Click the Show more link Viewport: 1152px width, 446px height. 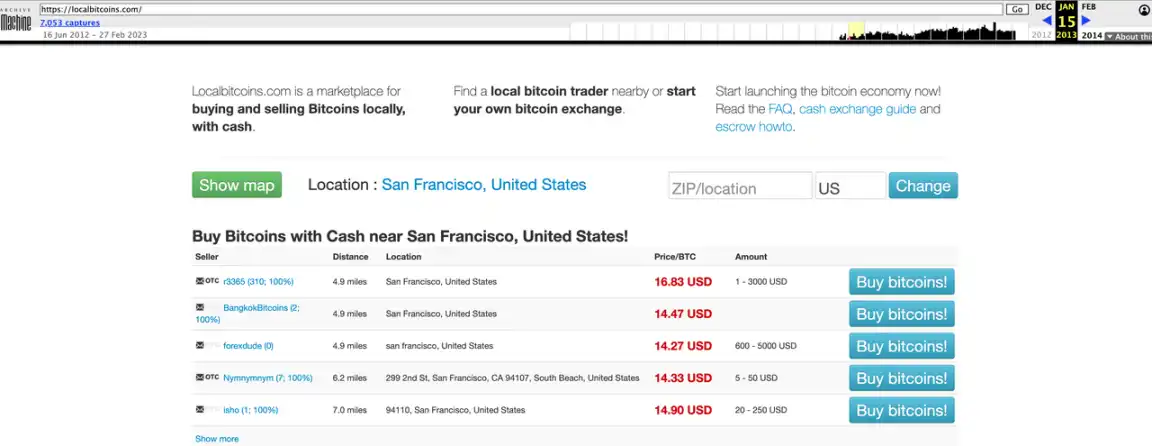pos(217,439)
